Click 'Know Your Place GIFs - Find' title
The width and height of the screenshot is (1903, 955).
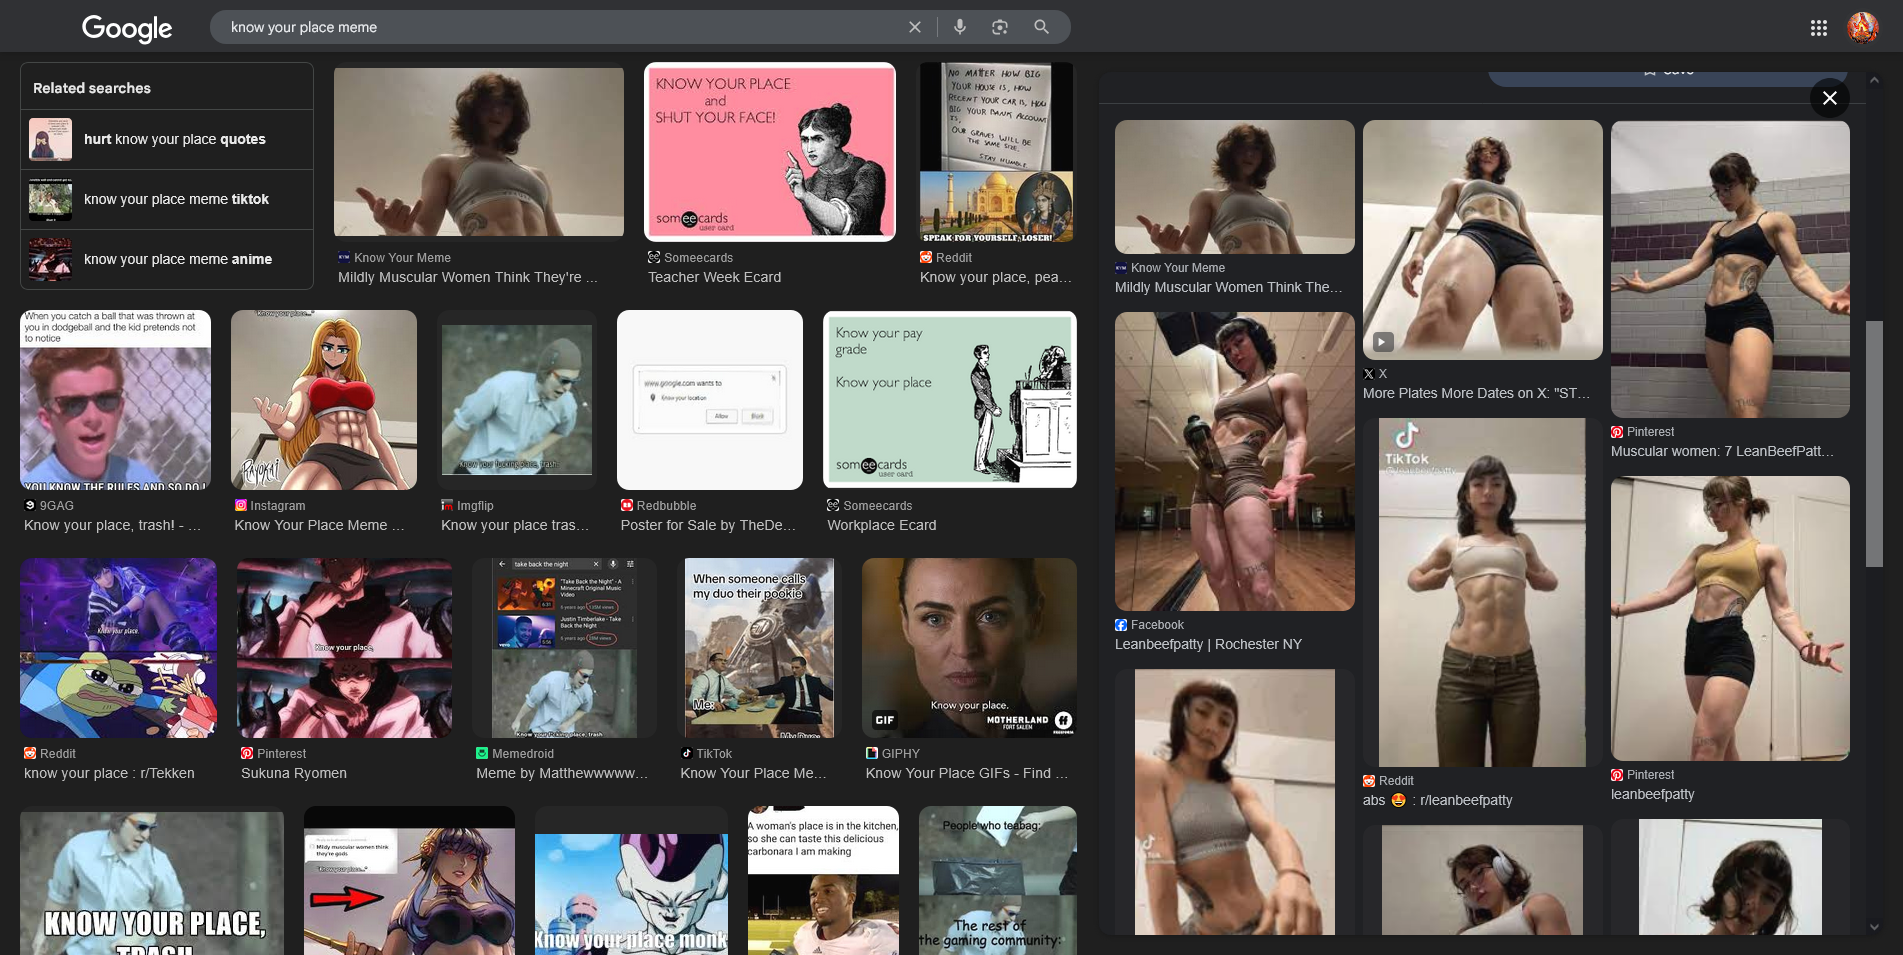[x=967, y=773]
